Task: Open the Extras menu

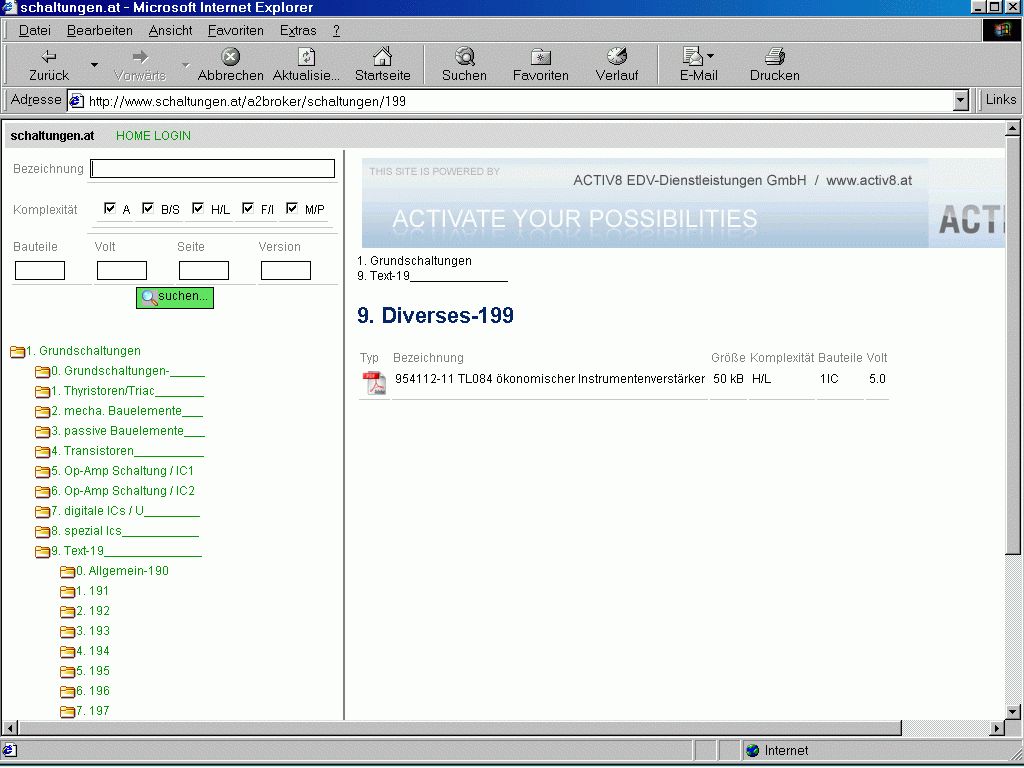Action: pos(298,31)
